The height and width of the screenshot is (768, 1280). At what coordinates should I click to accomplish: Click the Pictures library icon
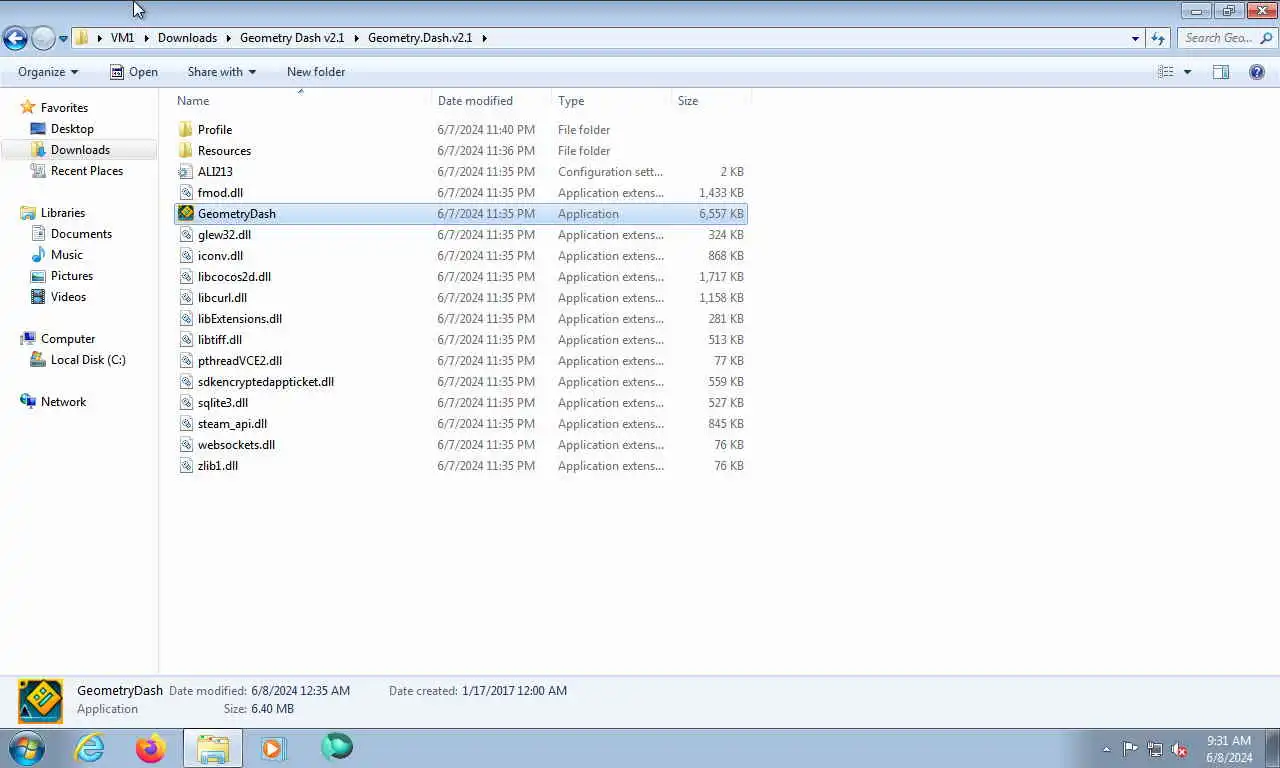tap(38, 276)
